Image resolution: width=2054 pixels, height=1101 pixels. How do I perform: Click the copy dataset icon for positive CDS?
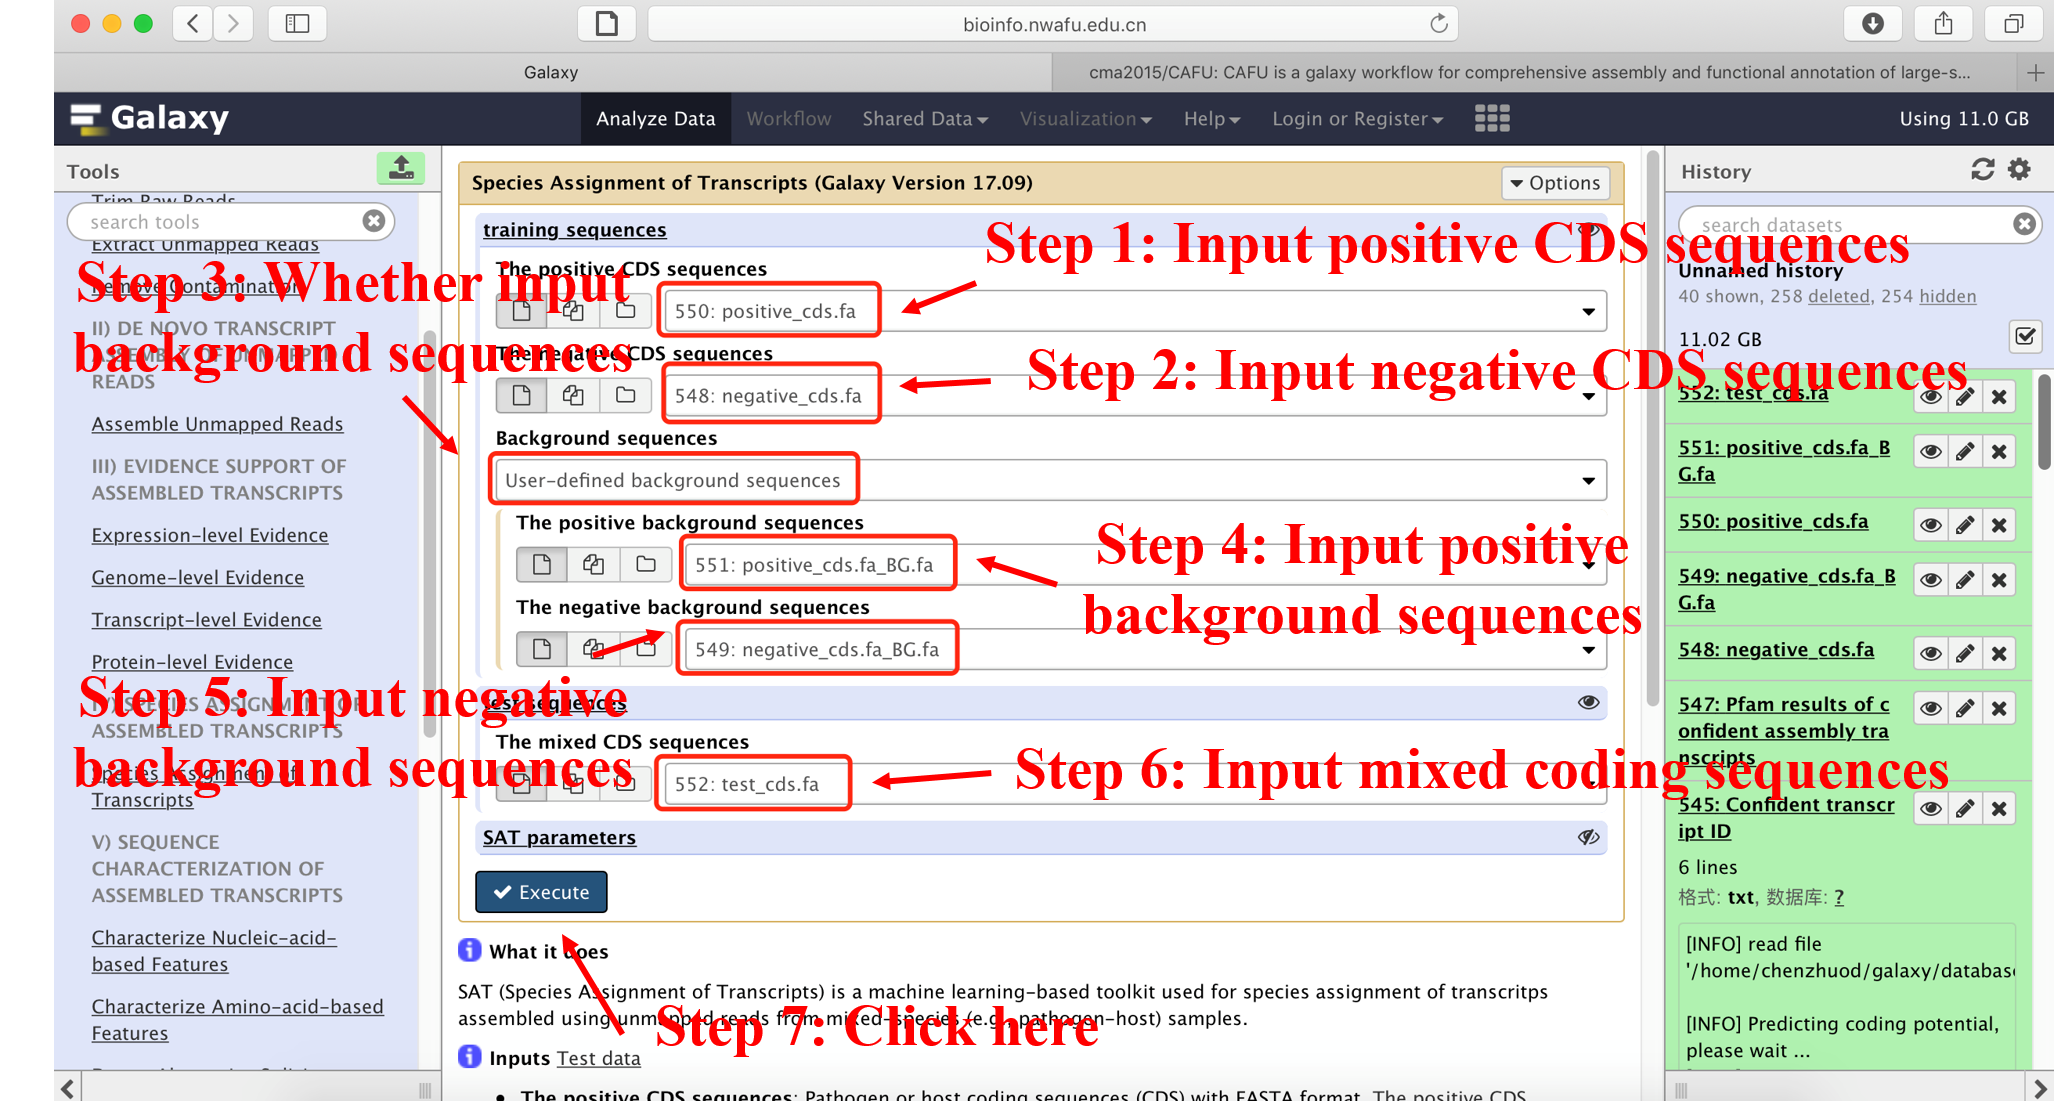572,310
